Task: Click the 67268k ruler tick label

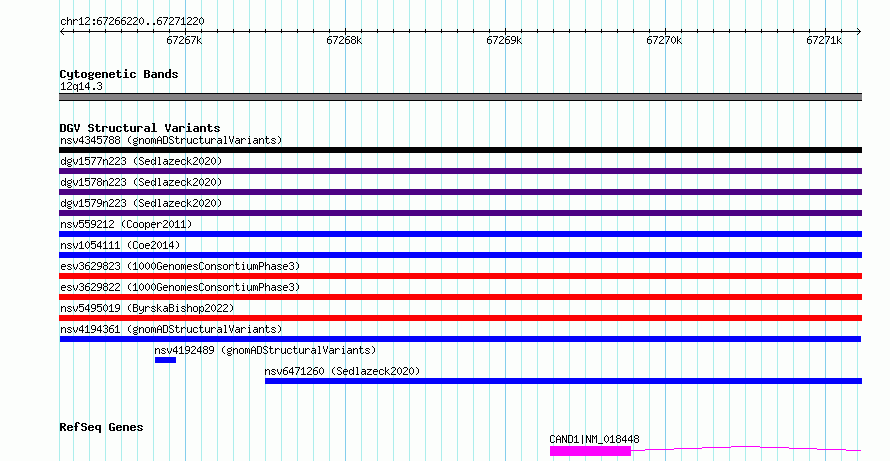Action: coord(344,40)
